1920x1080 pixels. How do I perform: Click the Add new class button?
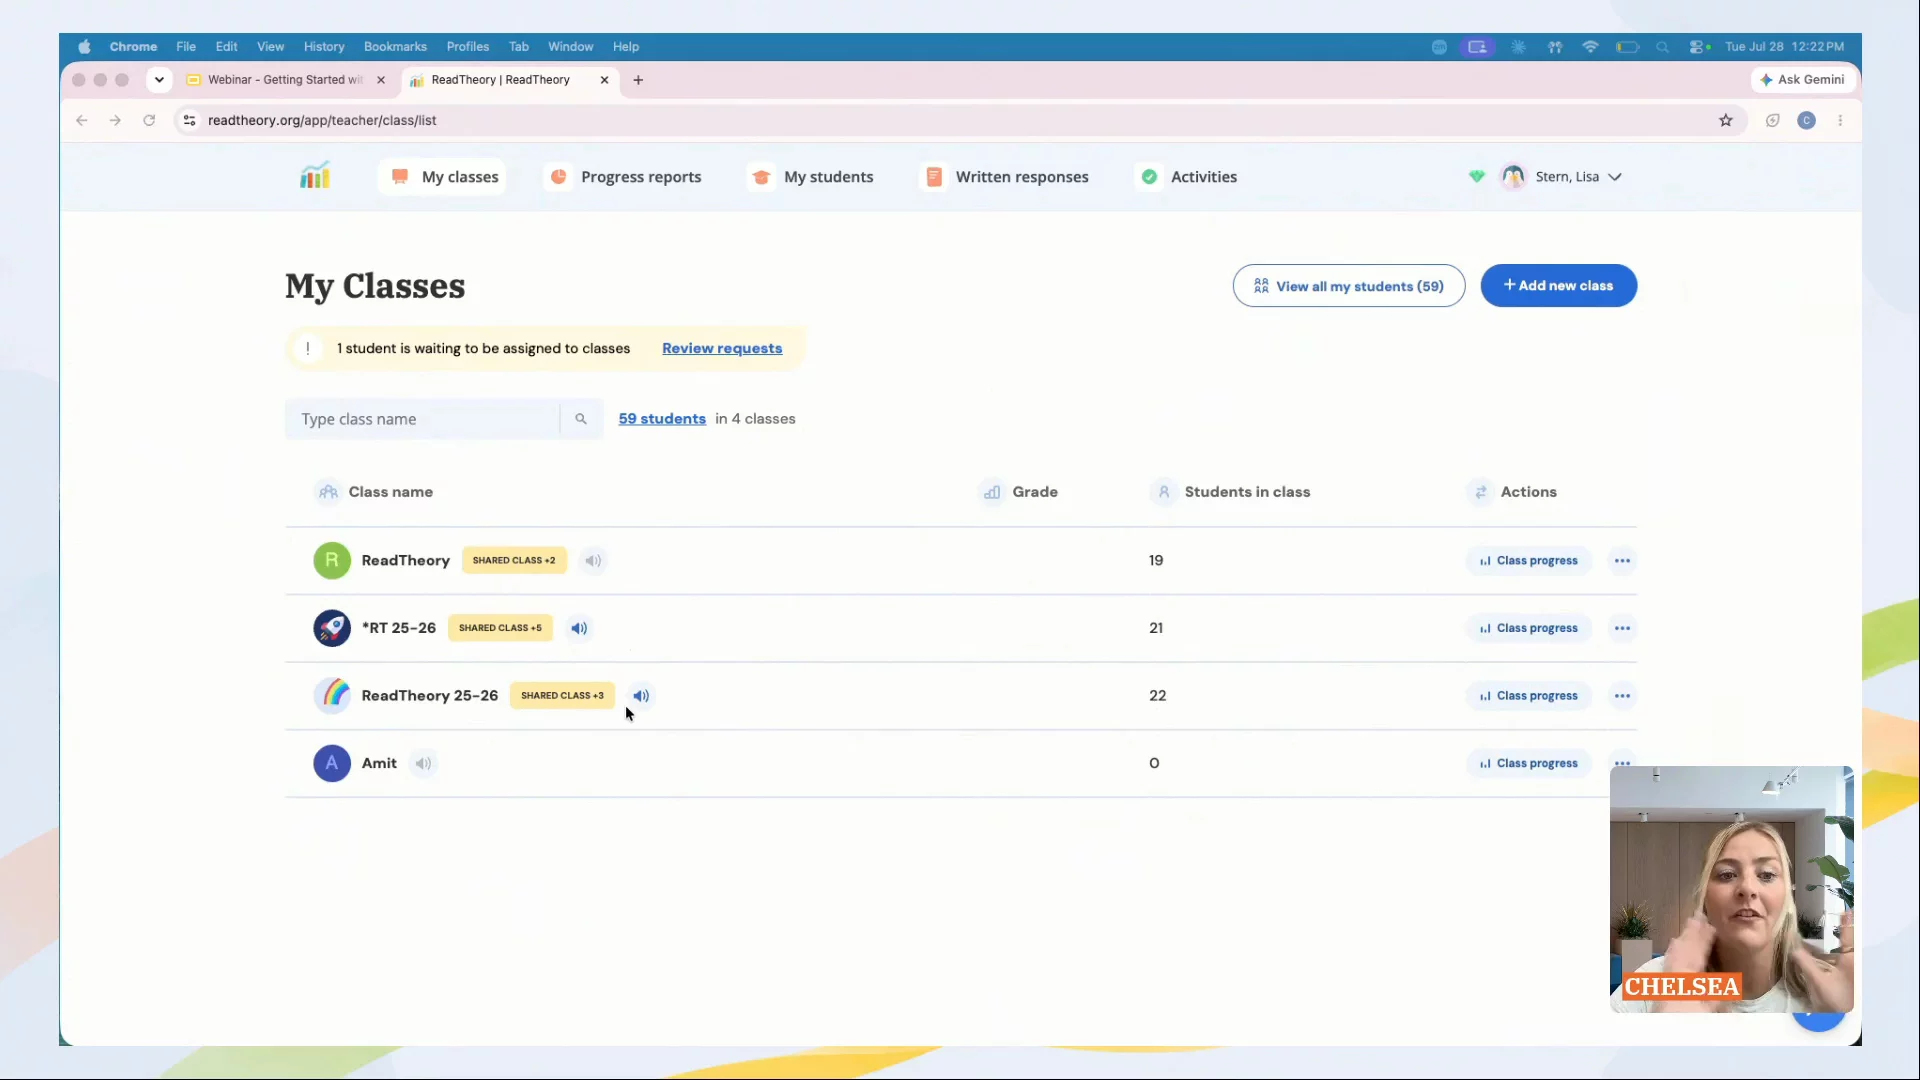(x=1558, y=286)
